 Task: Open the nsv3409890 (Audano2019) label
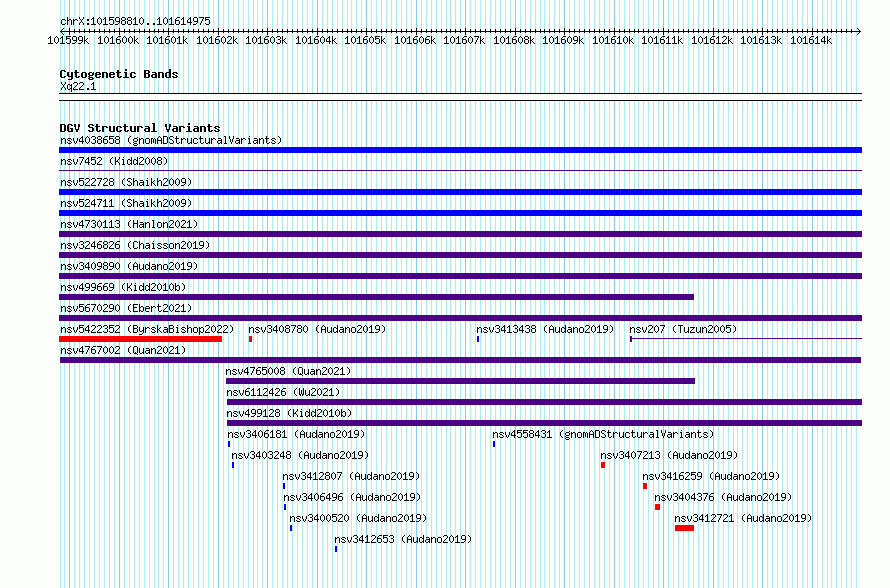(x=129, y=266)
